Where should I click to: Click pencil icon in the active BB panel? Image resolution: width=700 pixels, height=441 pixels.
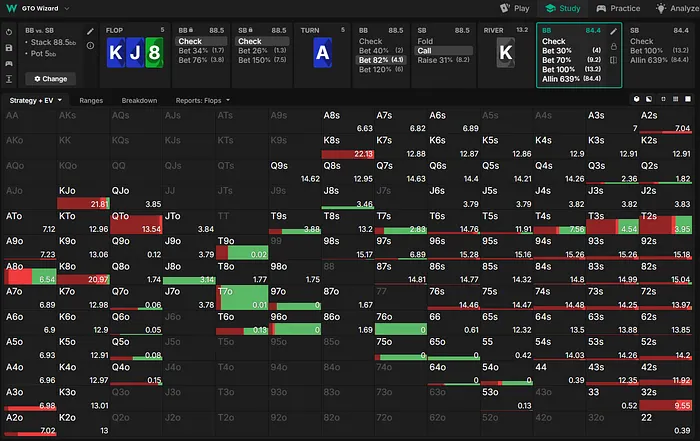[x=615, y=31]
